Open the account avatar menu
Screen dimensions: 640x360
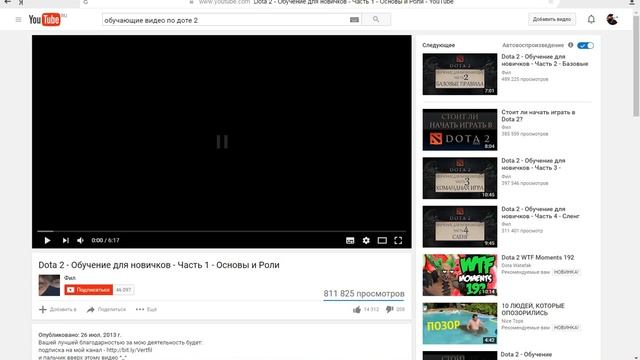[x=612, y=19]
